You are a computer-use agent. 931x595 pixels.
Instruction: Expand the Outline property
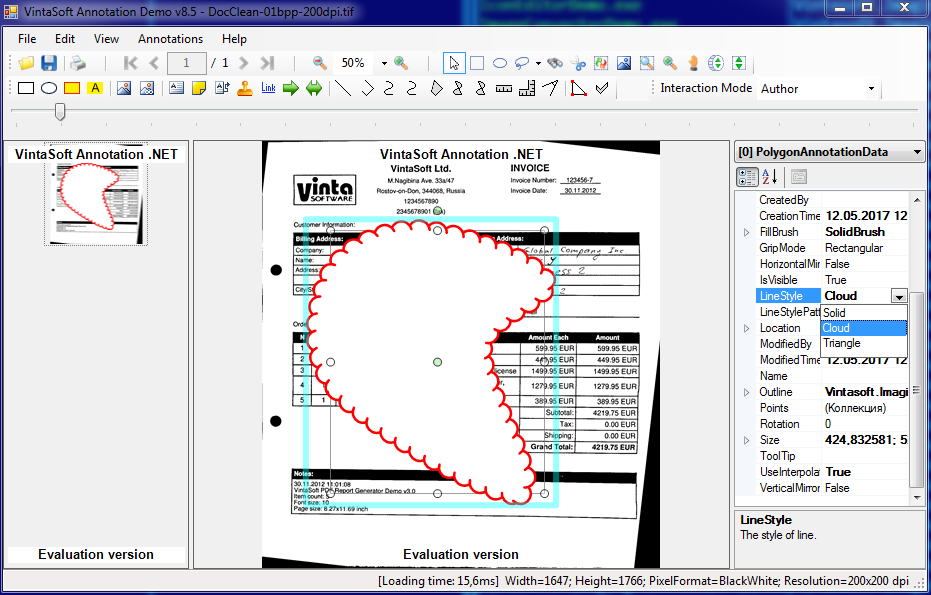click(746, 393)
